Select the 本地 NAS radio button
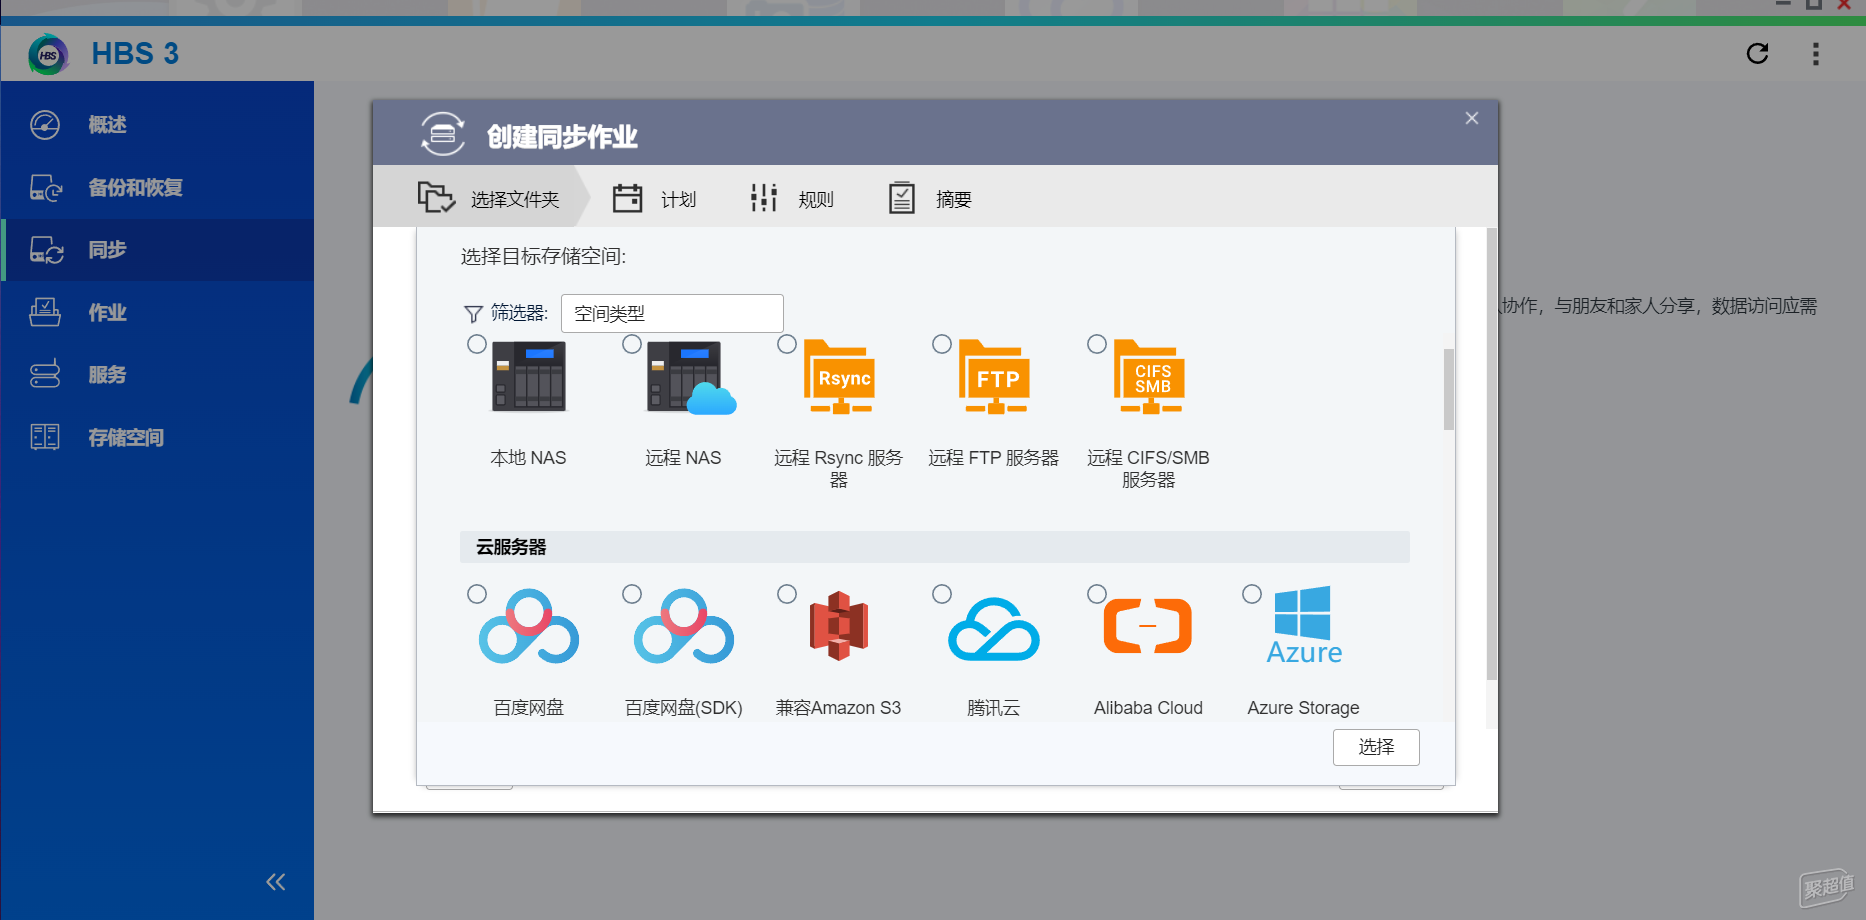The height and width of the screenshot is (920, 1866). pos(477,344)
